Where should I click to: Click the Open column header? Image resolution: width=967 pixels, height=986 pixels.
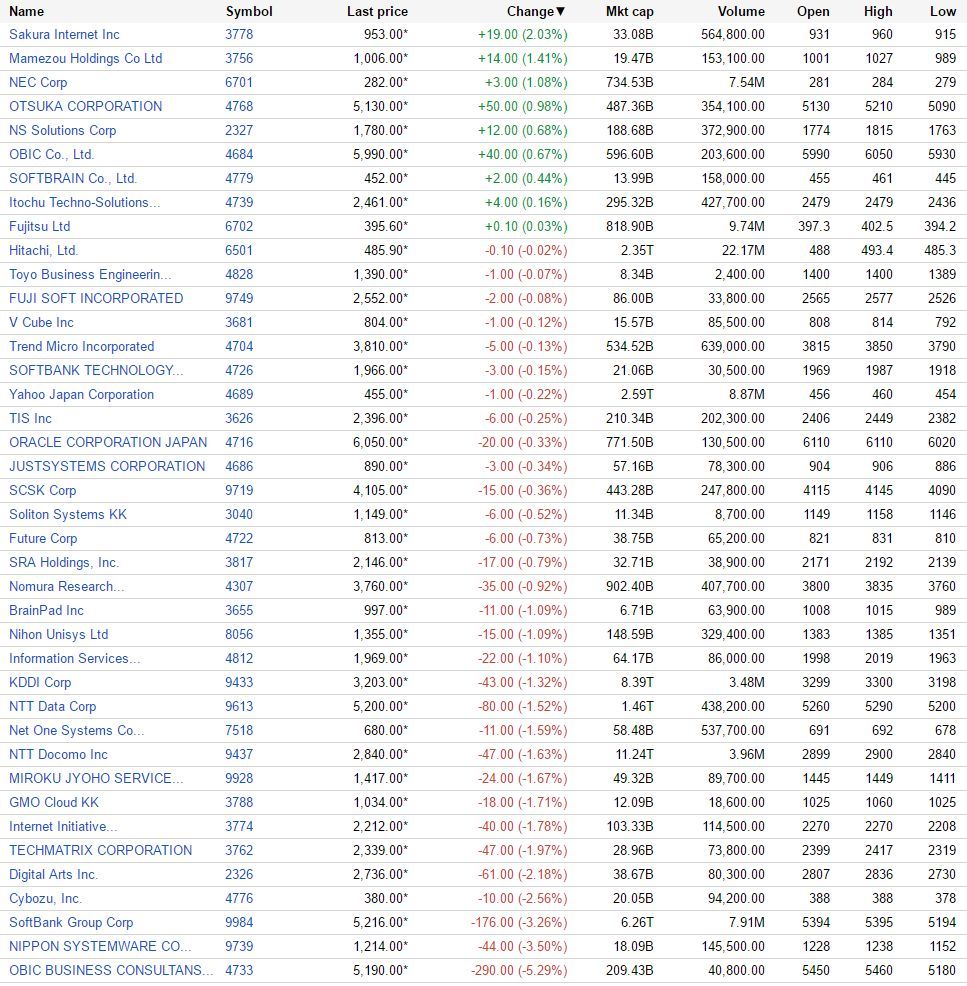coord(813,11)
